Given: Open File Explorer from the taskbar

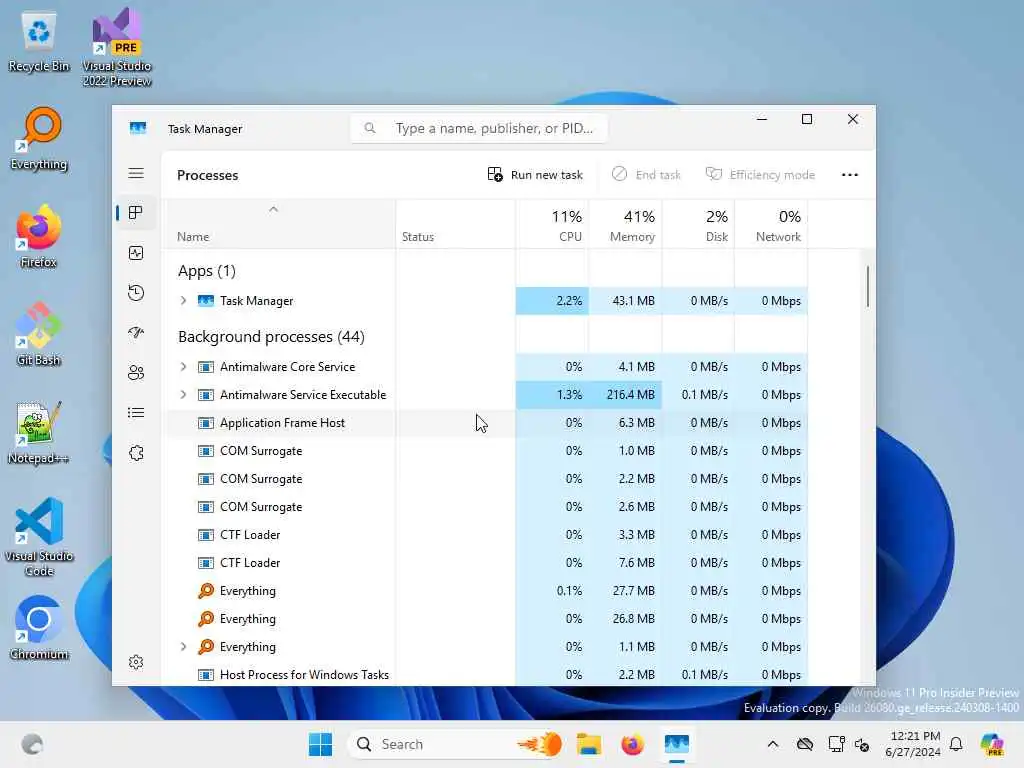Looking at the screenshot, I should pos(588,744).
